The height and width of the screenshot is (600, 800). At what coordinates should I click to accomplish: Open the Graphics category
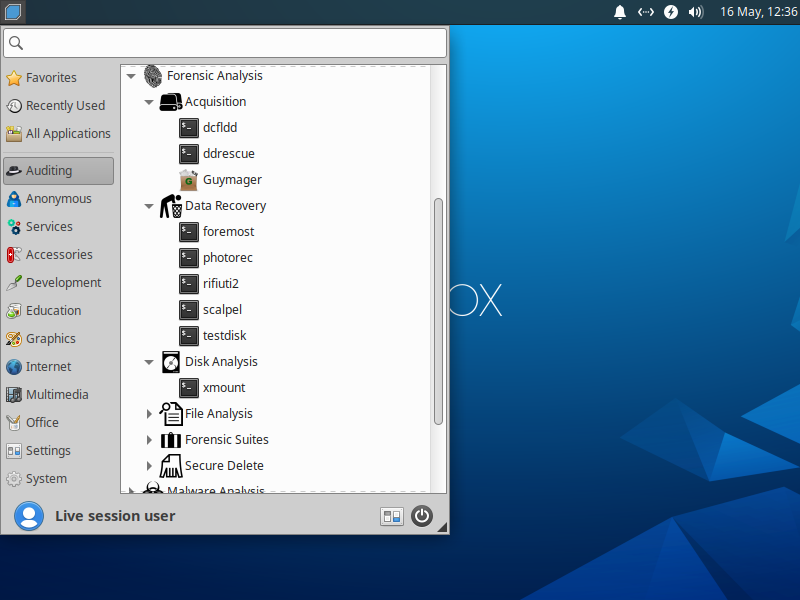click(x=58, y=339)
